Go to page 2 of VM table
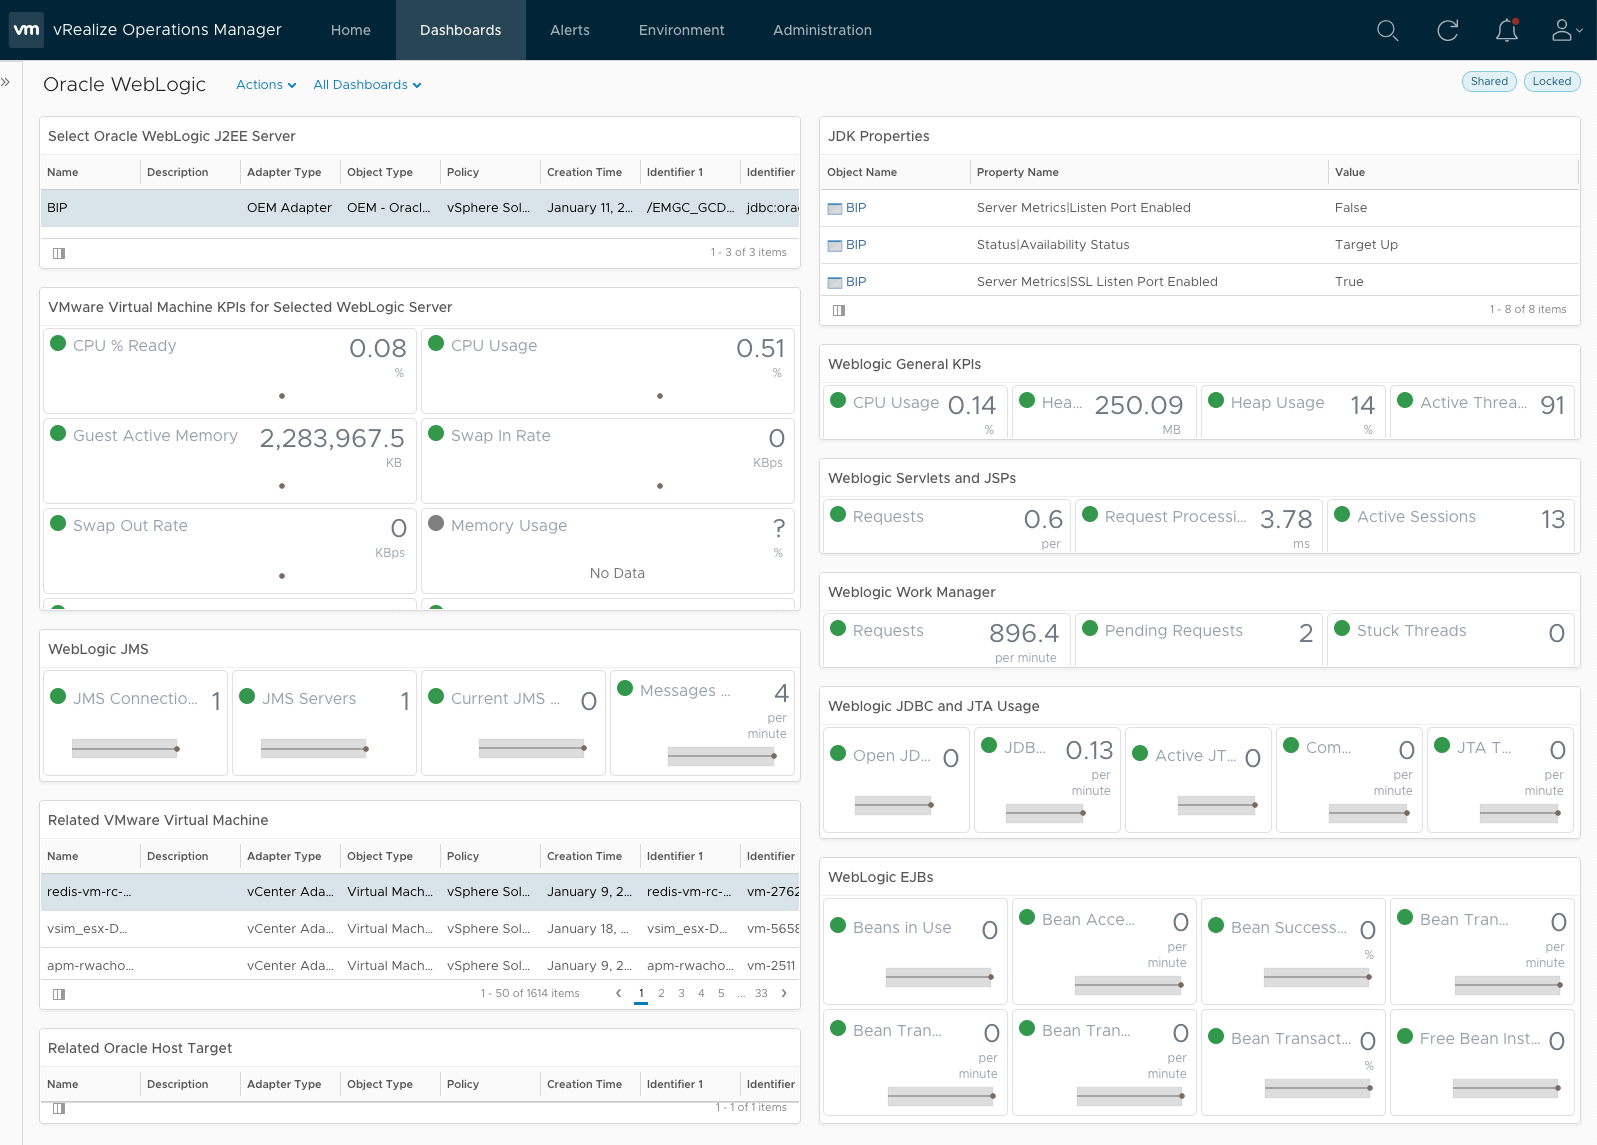The image size is (1597, 1145). [x=661, y=993]
